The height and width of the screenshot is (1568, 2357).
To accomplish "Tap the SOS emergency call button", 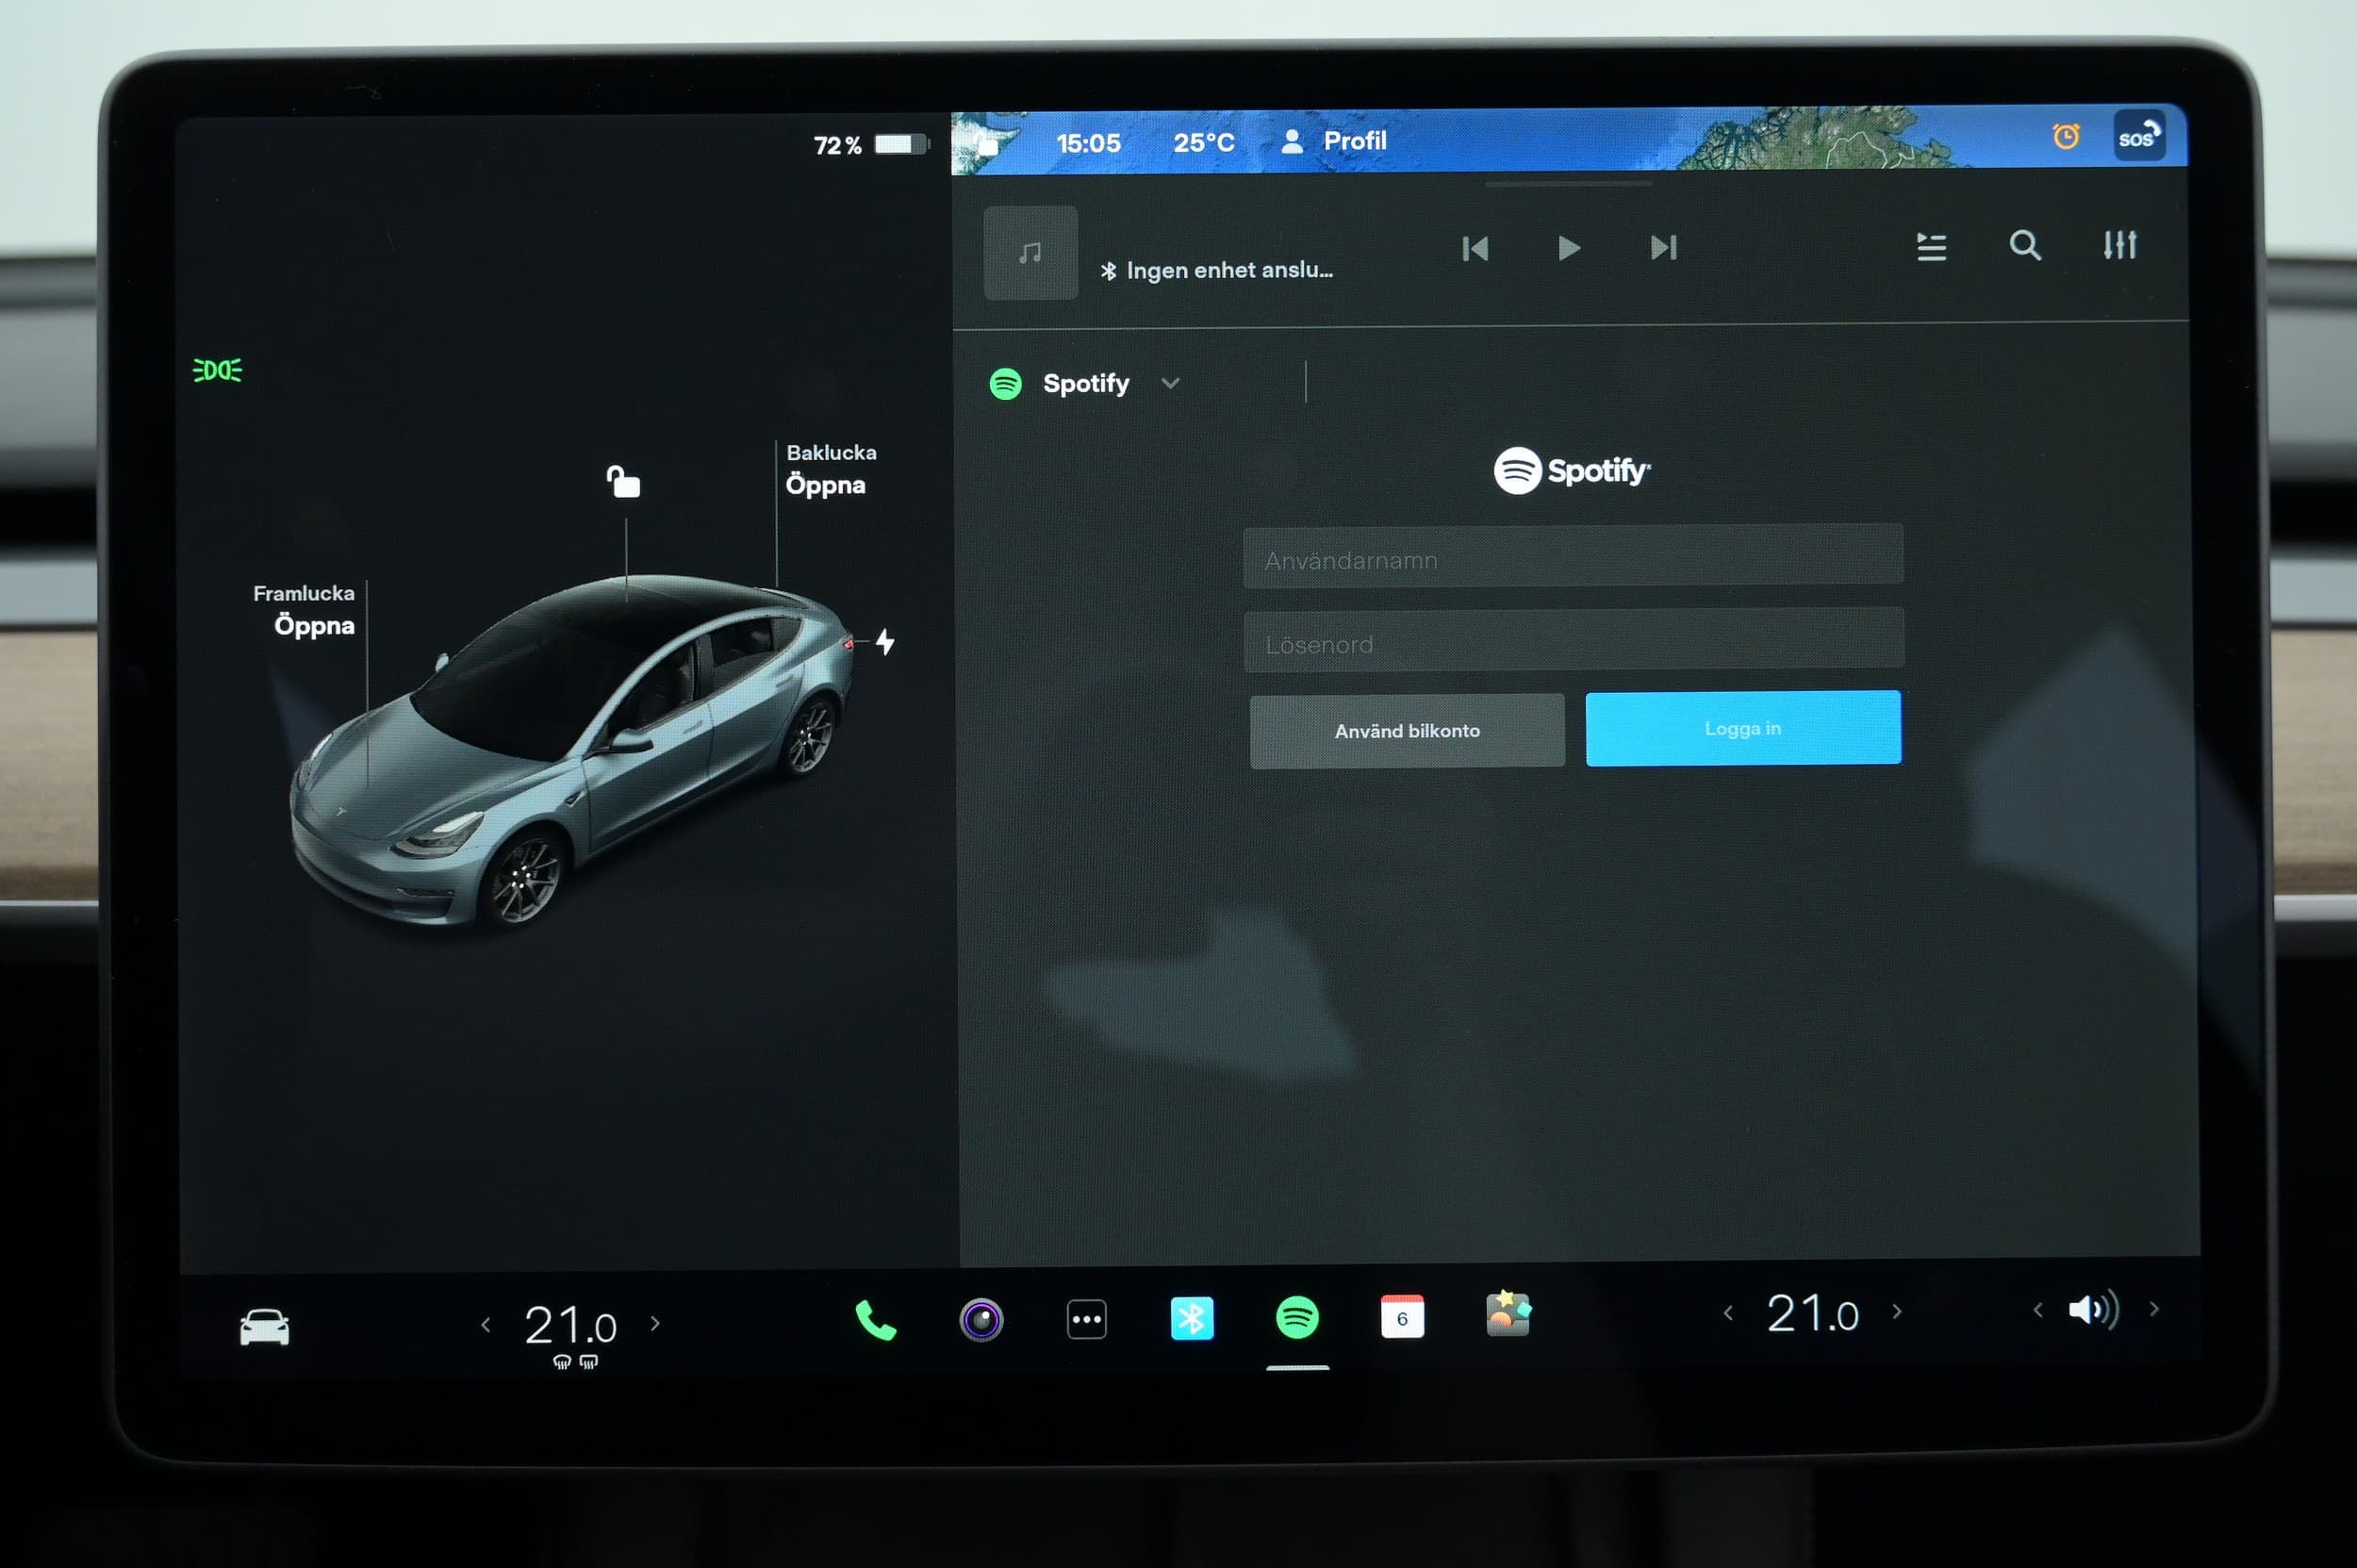I will pyautogui.click(x=2139, y=136).
